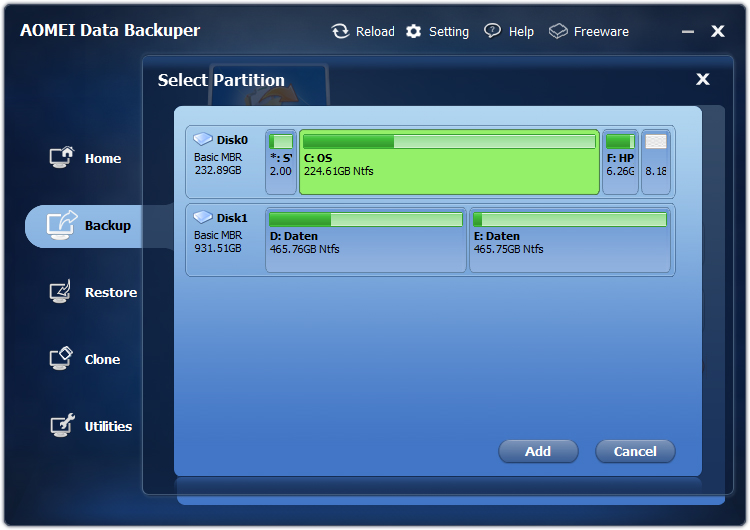750x530 pixels.
Task: Click the Help text label
Action: point(521,32)
